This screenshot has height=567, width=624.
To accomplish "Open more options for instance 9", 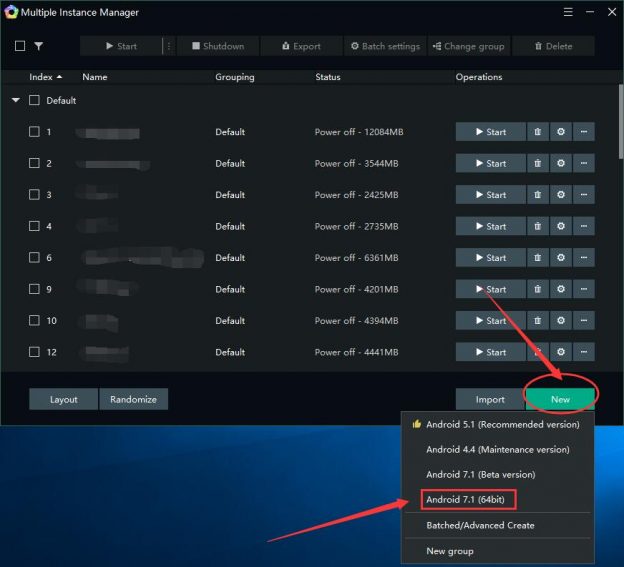I will (584, 289).
